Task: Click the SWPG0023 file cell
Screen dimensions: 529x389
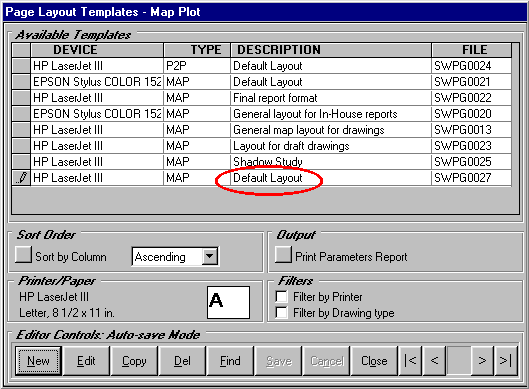Action: point(471,146)
